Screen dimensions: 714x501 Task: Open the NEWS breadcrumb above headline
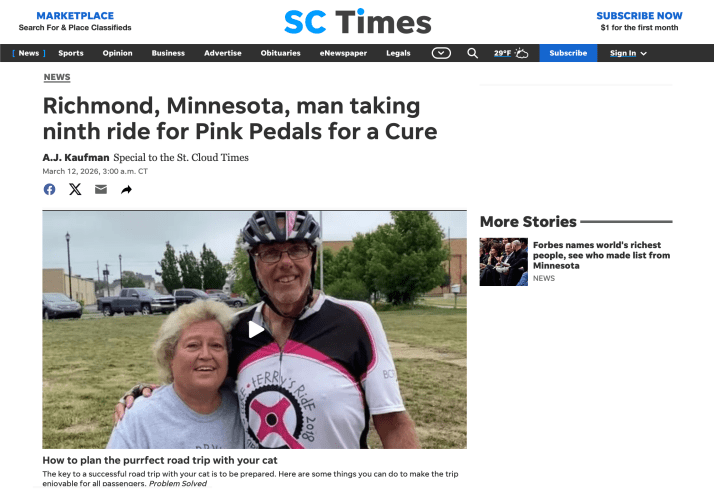click(57, 77)
